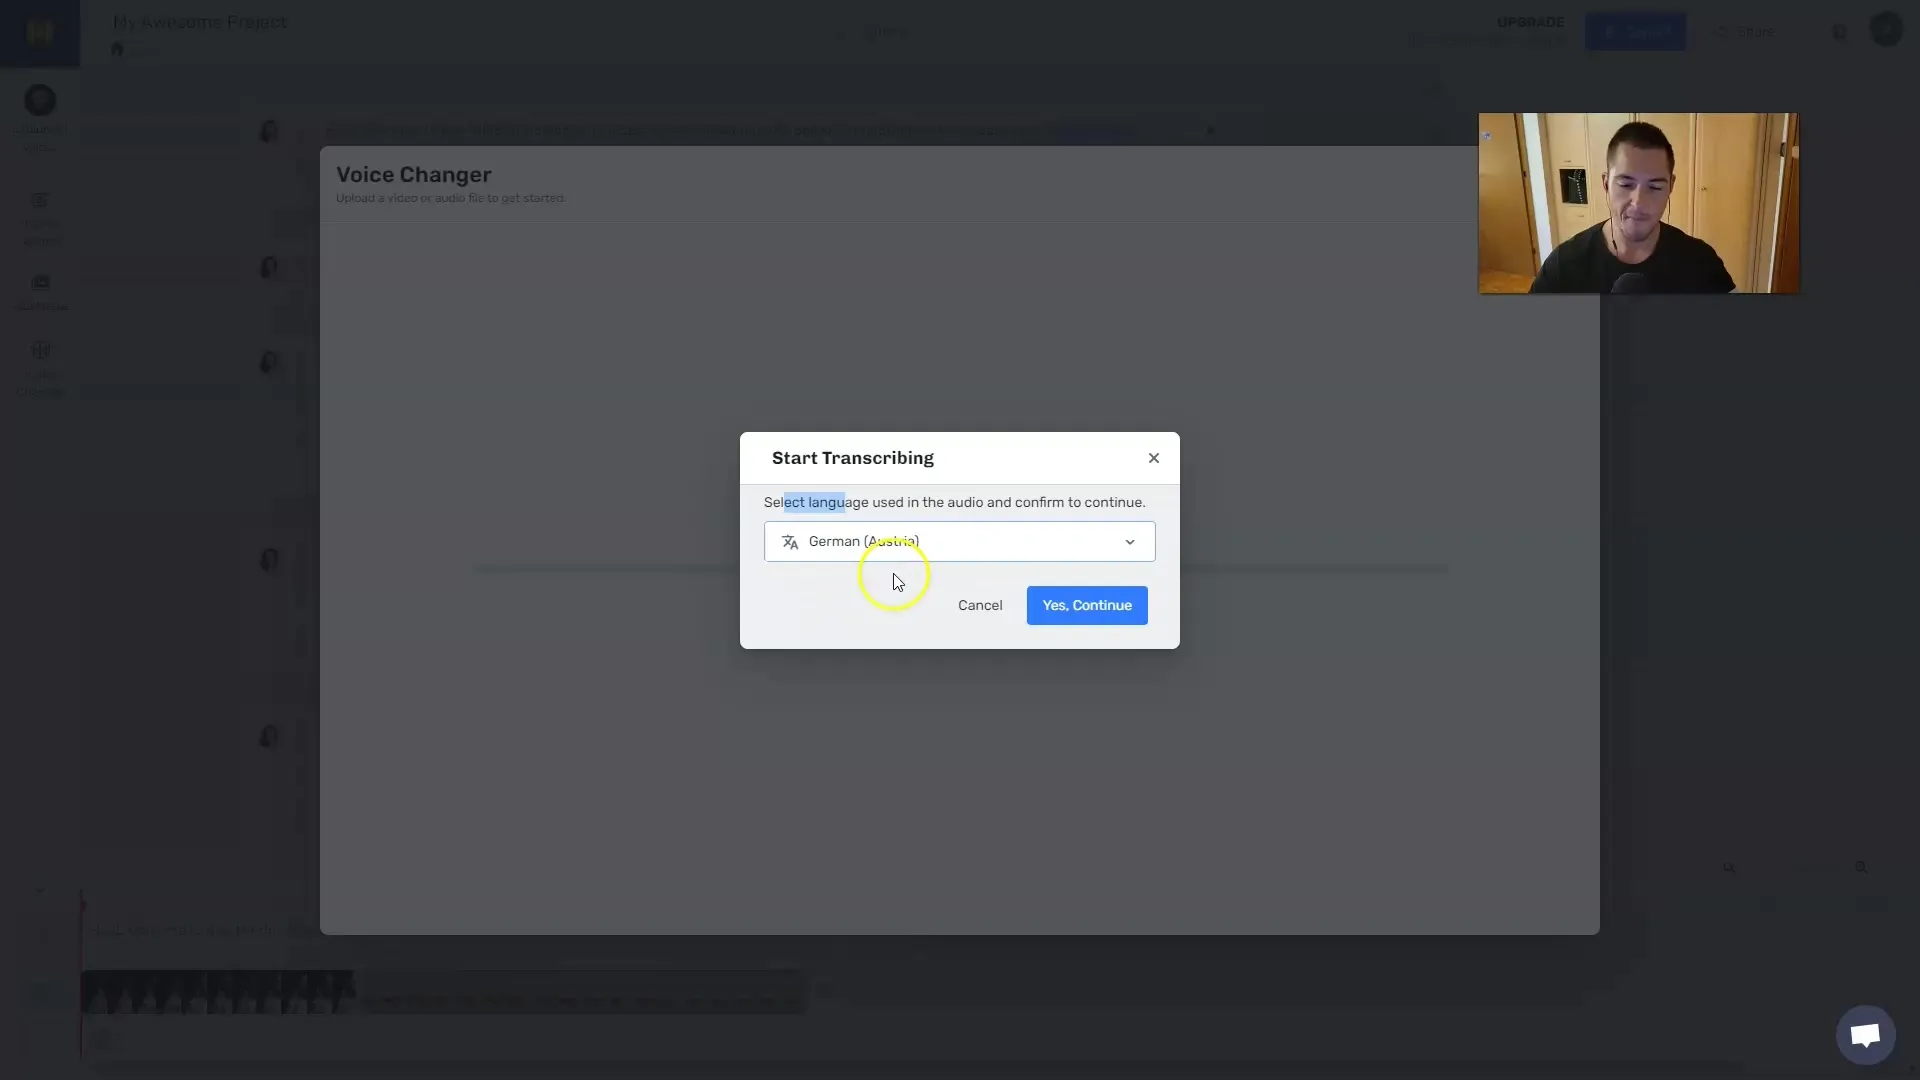Screen dimensions: 1920x1080
Task: Click the home icon under project title
Action: coord(118,49)
